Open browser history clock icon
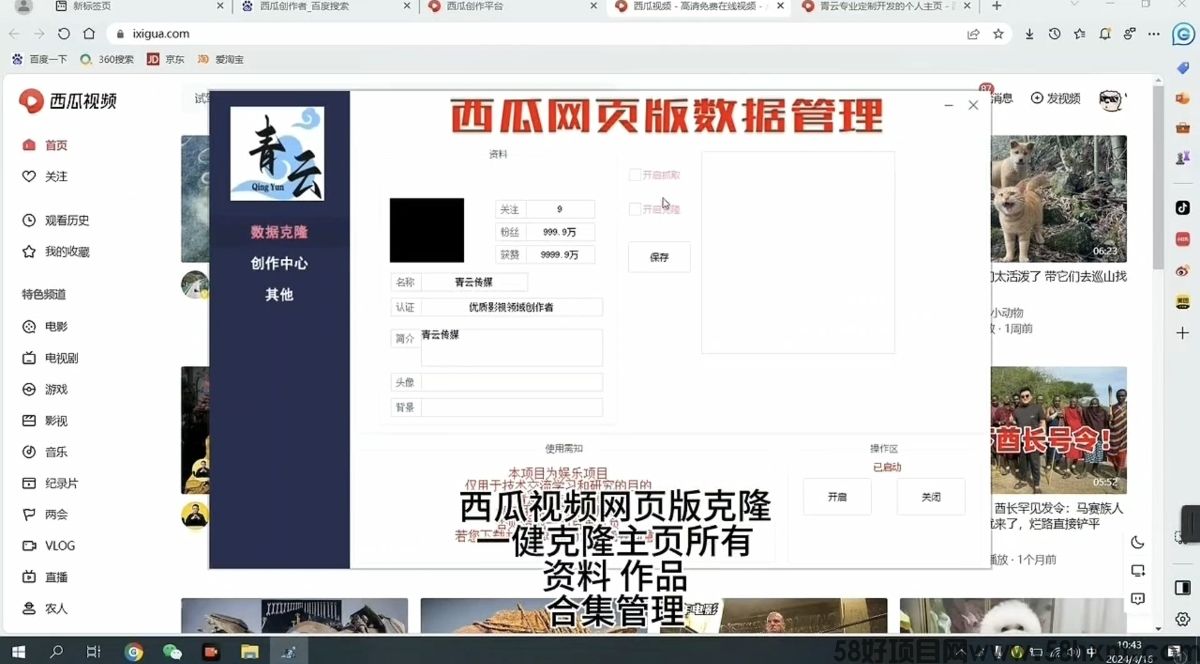The width and height of the screenshot is (1200, 664). (x=1054, y=34)
